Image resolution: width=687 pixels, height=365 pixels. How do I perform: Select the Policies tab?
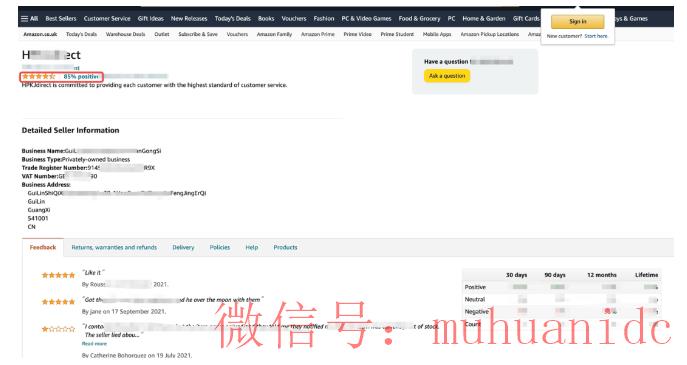coord(220,248)
